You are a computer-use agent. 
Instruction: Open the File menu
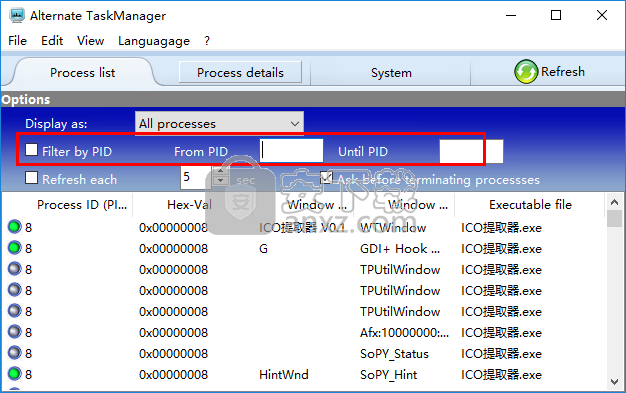point(17,41)
